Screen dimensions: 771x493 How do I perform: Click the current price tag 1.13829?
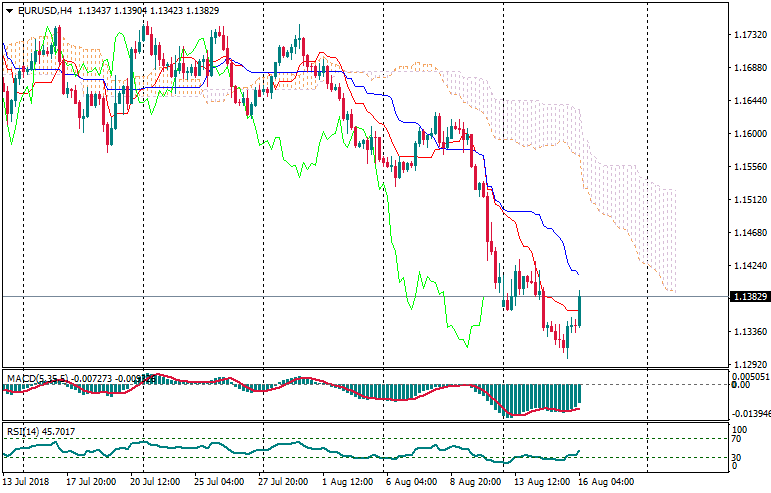coord(749,297)
